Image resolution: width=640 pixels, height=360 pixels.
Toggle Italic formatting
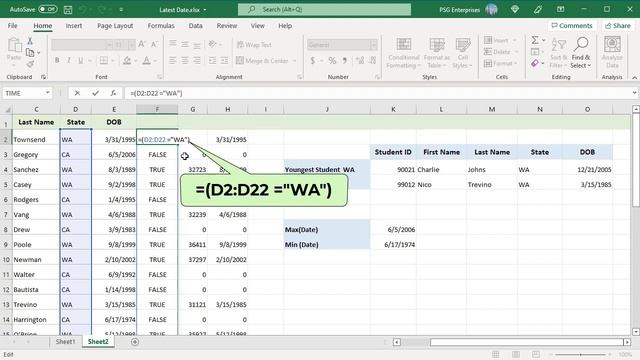pos(69,60)
